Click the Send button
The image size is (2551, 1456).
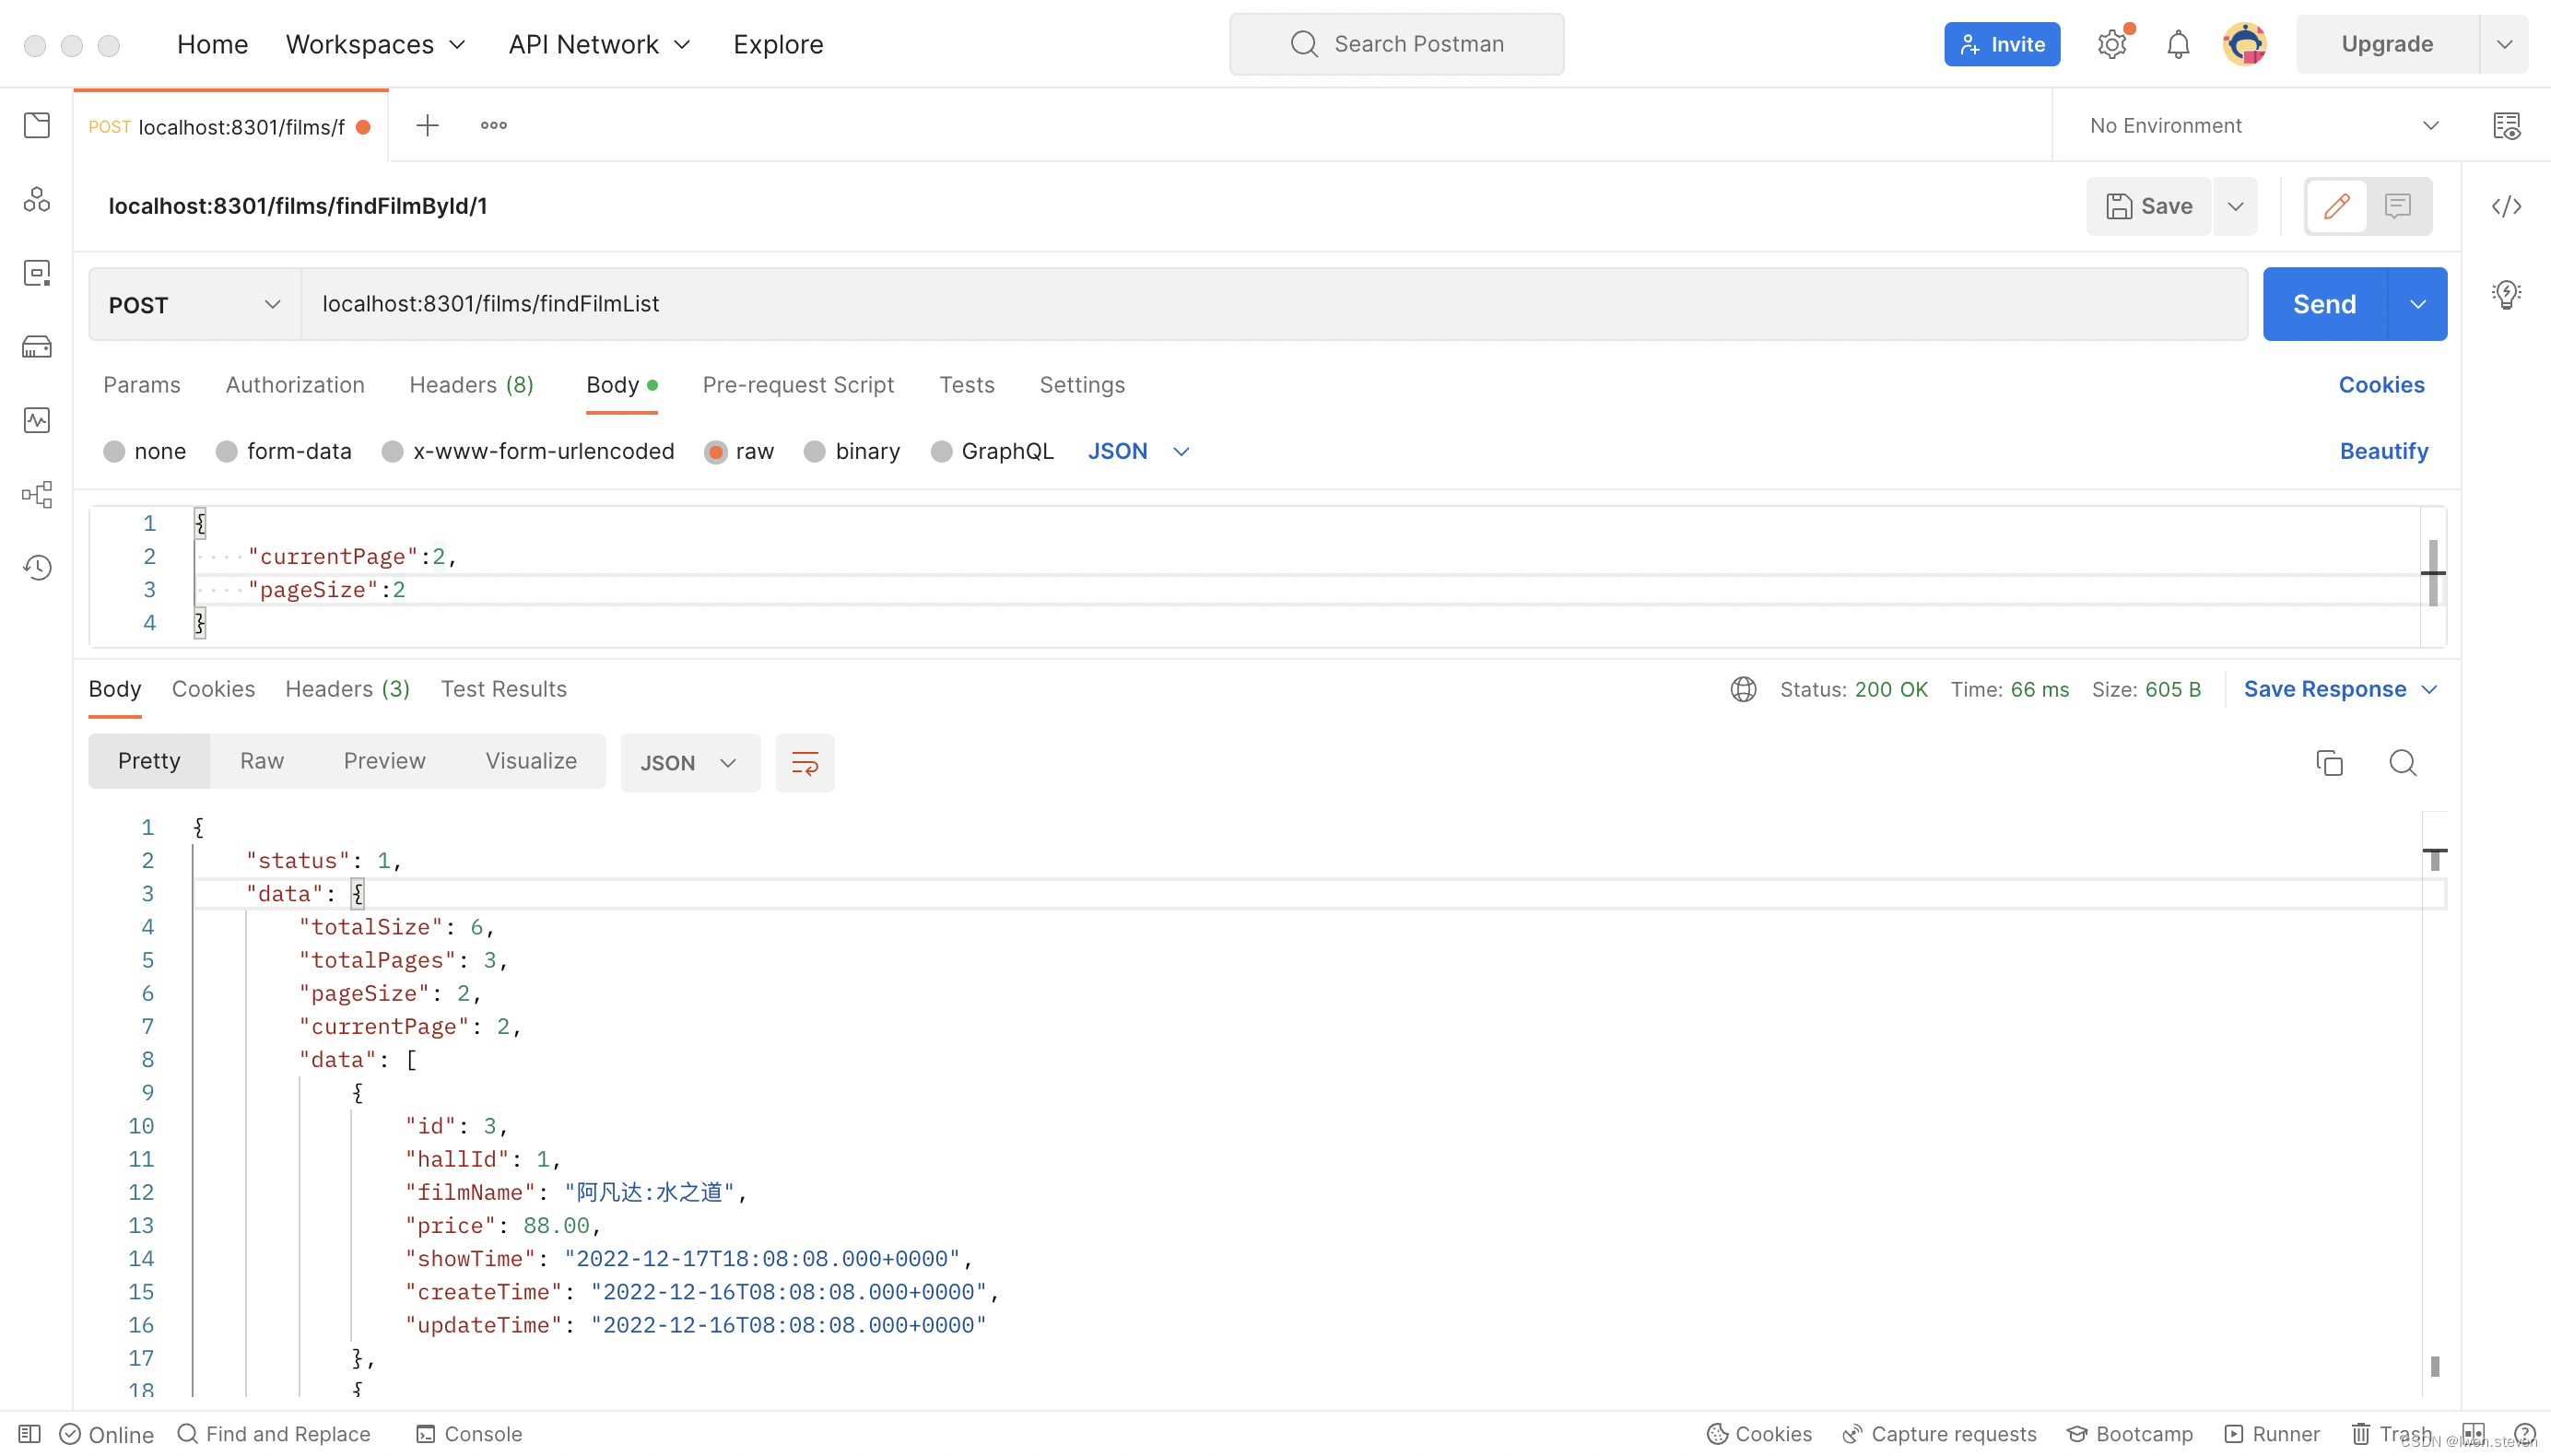click(2323, 304)
